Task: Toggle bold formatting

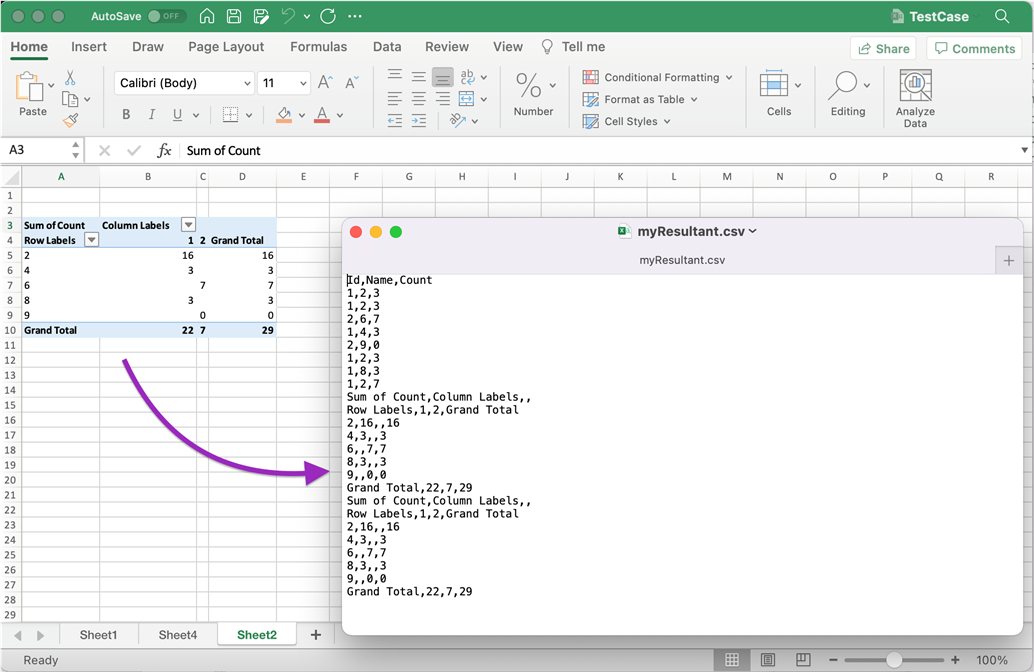Action: point(126,115)
